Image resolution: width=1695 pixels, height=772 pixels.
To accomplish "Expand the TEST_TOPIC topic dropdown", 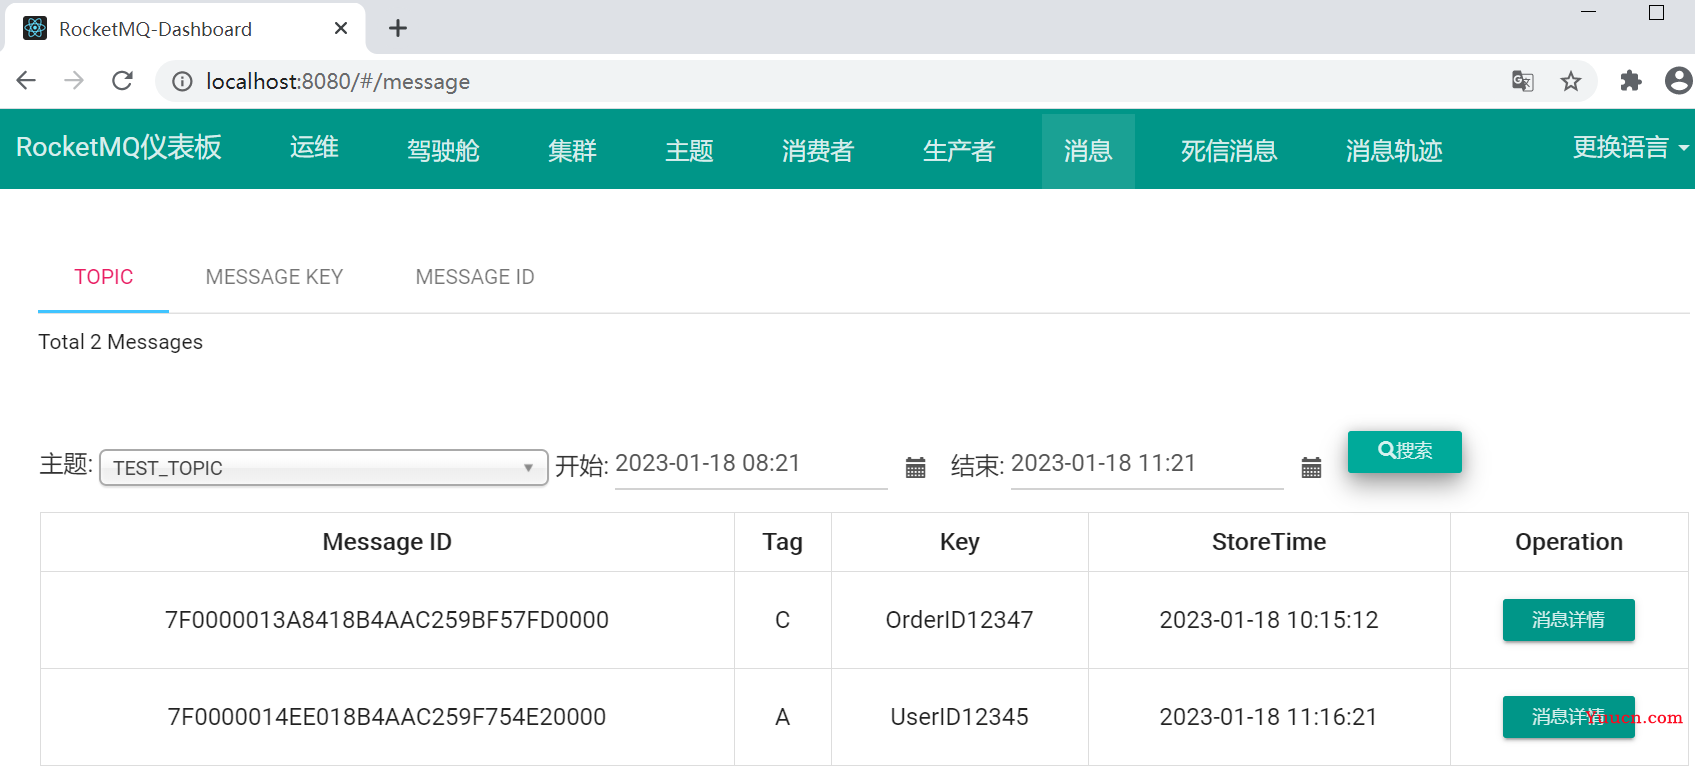I will (x=324, y=468).
